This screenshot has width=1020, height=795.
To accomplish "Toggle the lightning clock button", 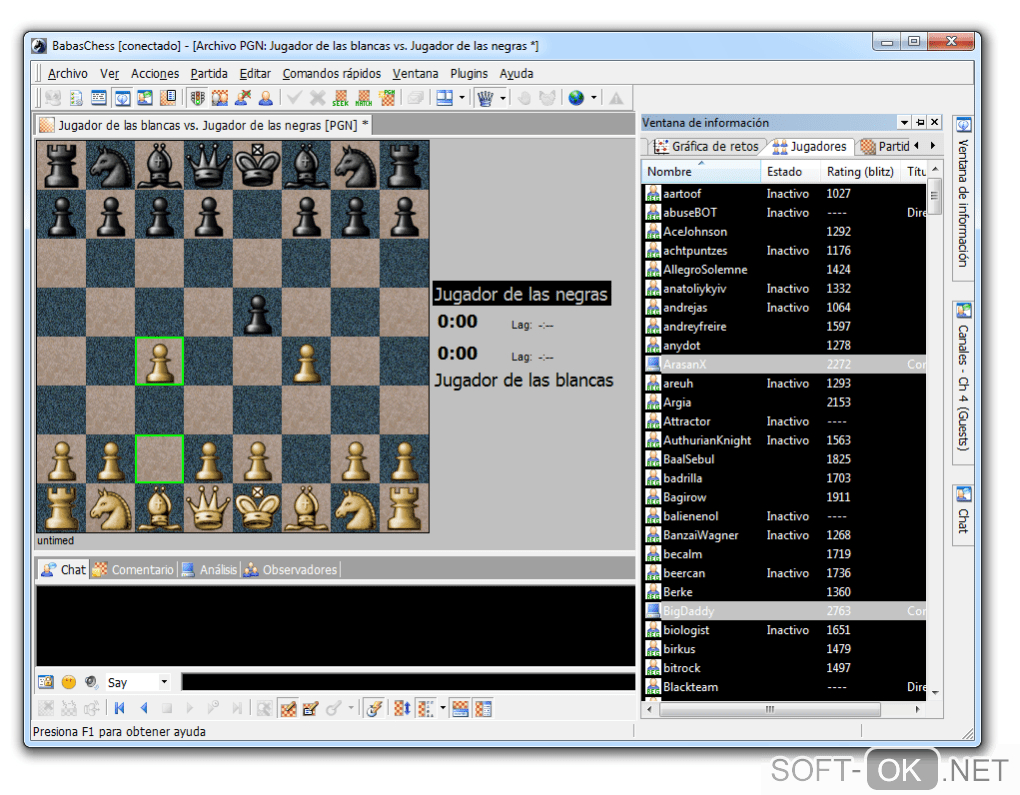I will (373, 708).
